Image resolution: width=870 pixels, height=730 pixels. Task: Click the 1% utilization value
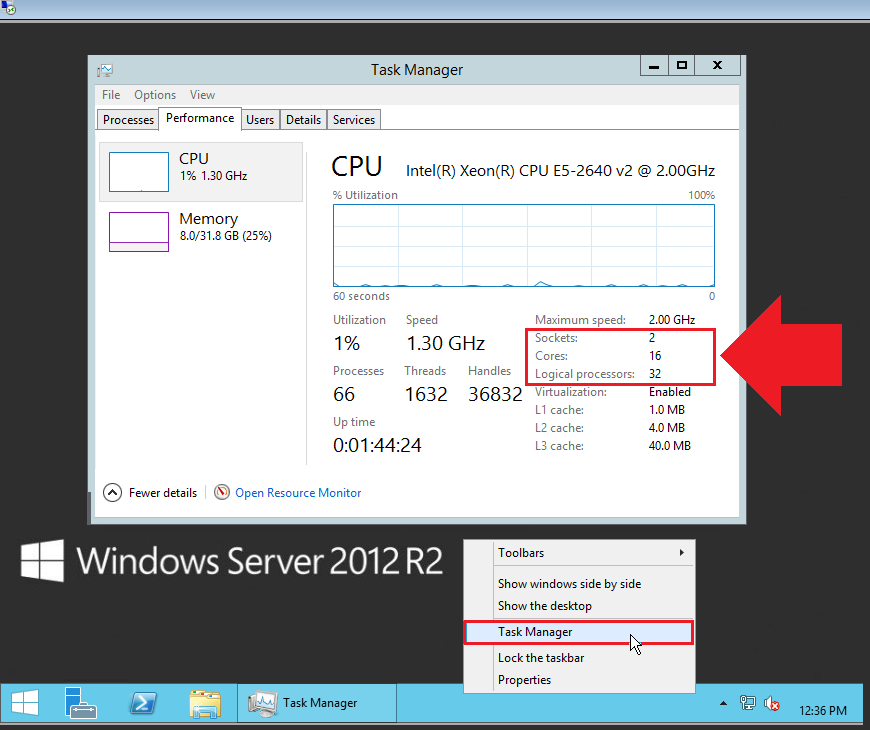(347, 343)
